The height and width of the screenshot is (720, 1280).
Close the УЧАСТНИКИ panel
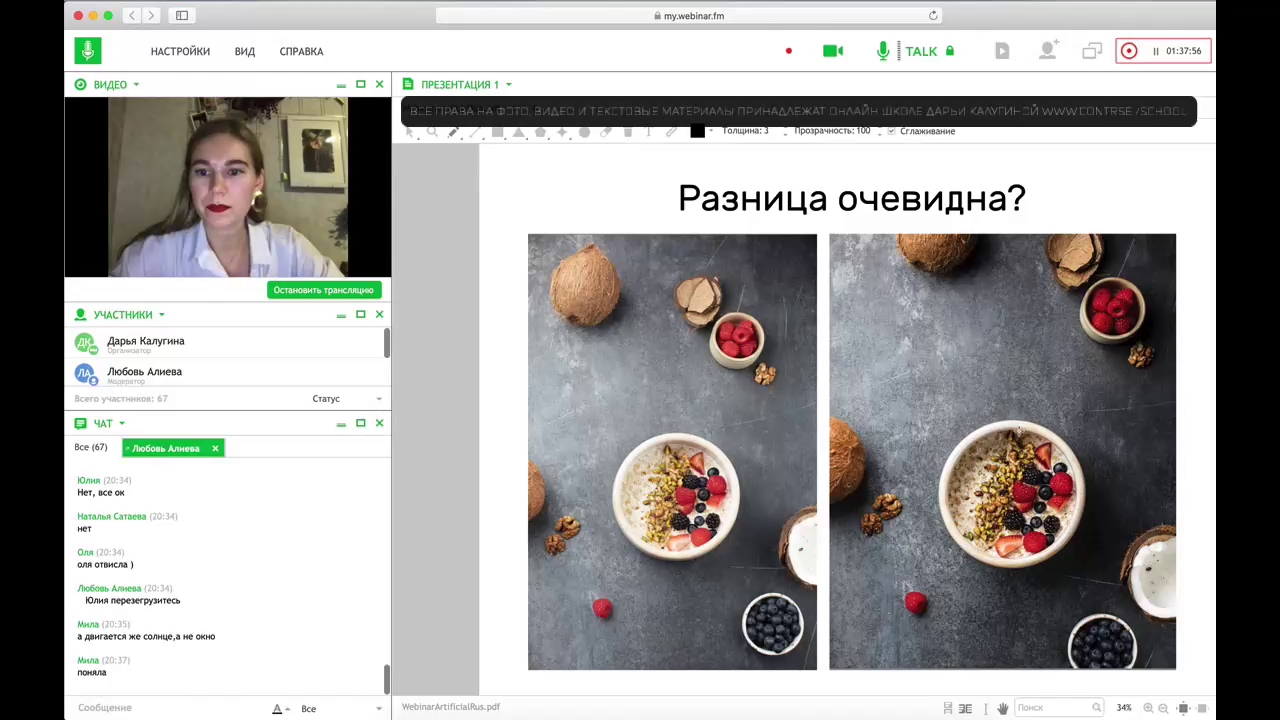click(x=379, y=315)
